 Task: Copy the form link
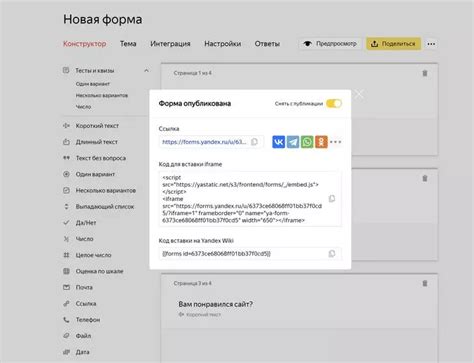point(254,142)
